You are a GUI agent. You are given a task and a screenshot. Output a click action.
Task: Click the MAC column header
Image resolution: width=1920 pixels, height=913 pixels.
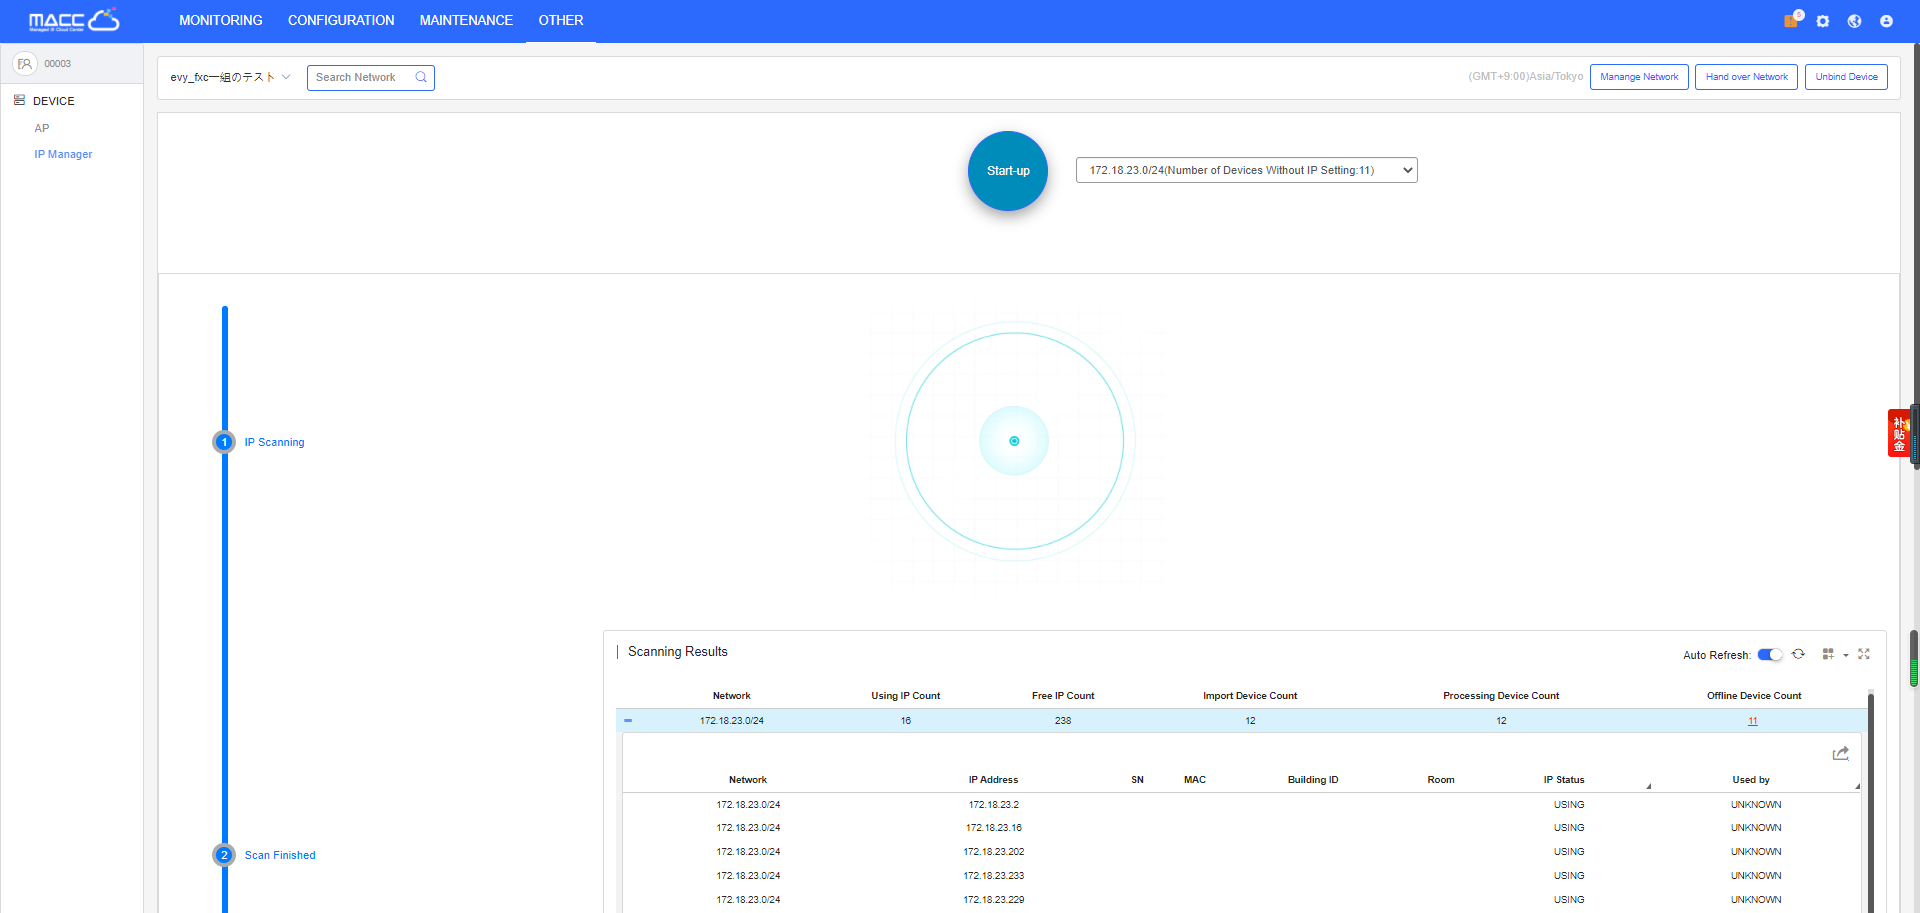point(1195,780)
